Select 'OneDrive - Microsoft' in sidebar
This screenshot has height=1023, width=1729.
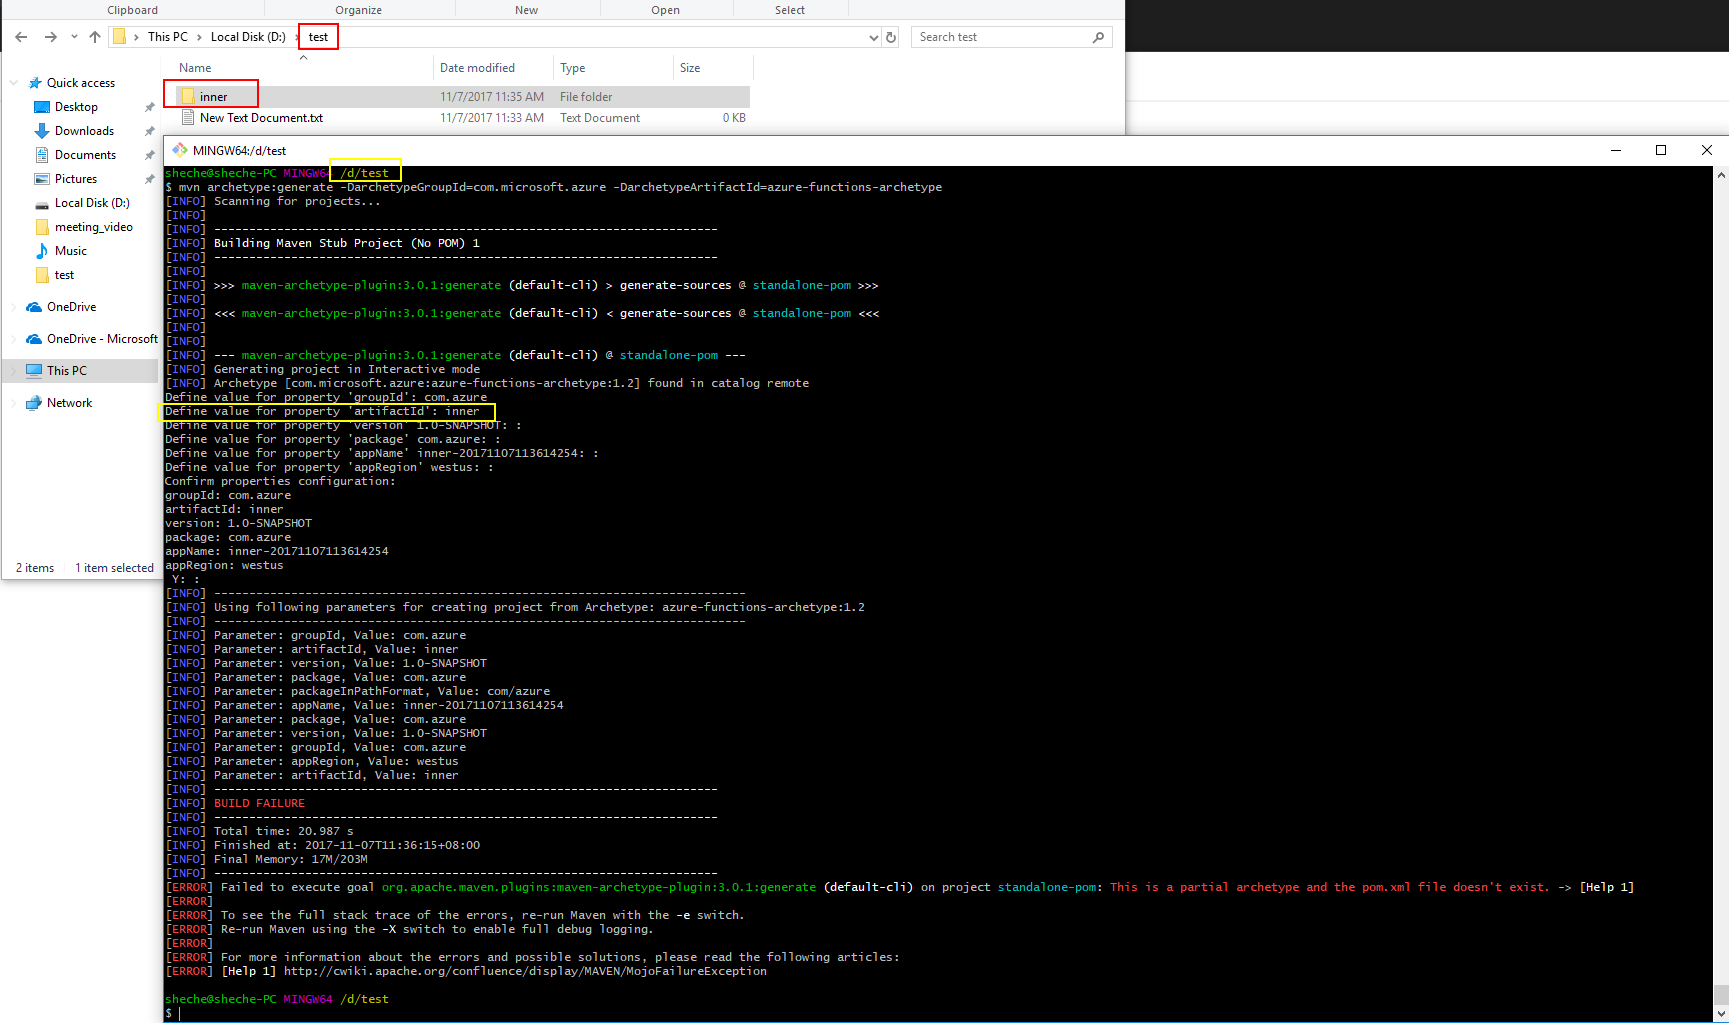pos(102,339)
